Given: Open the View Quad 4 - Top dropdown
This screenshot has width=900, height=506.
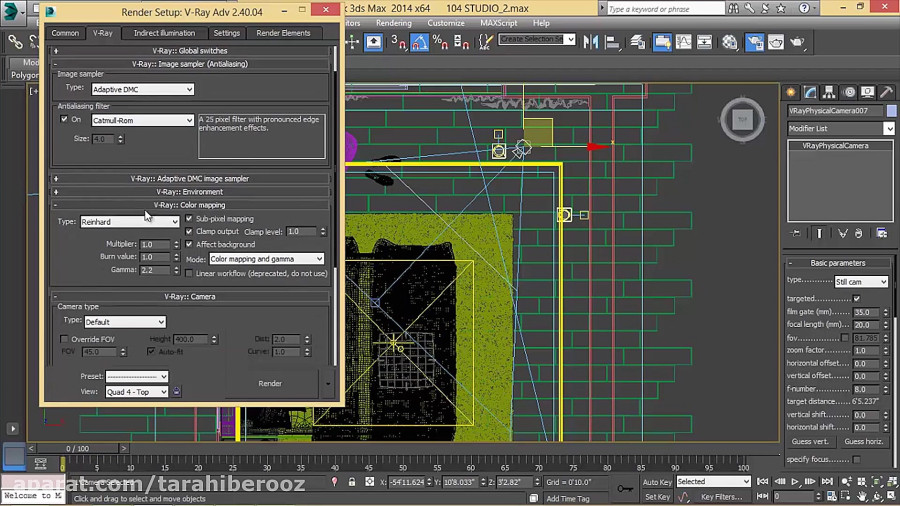Looking at the screenshot, I should (x=137, y=392).
